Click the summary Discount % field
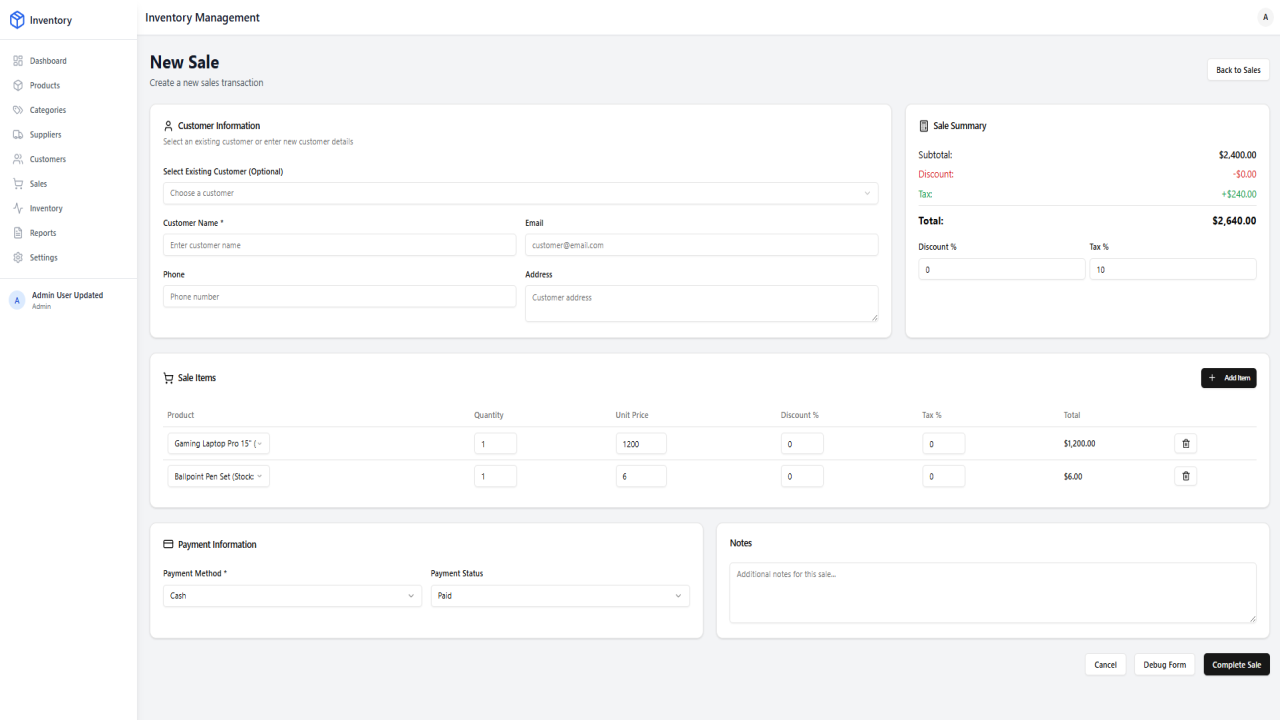The height and width of the screenshot is (720, 1280). [1002, 269]
